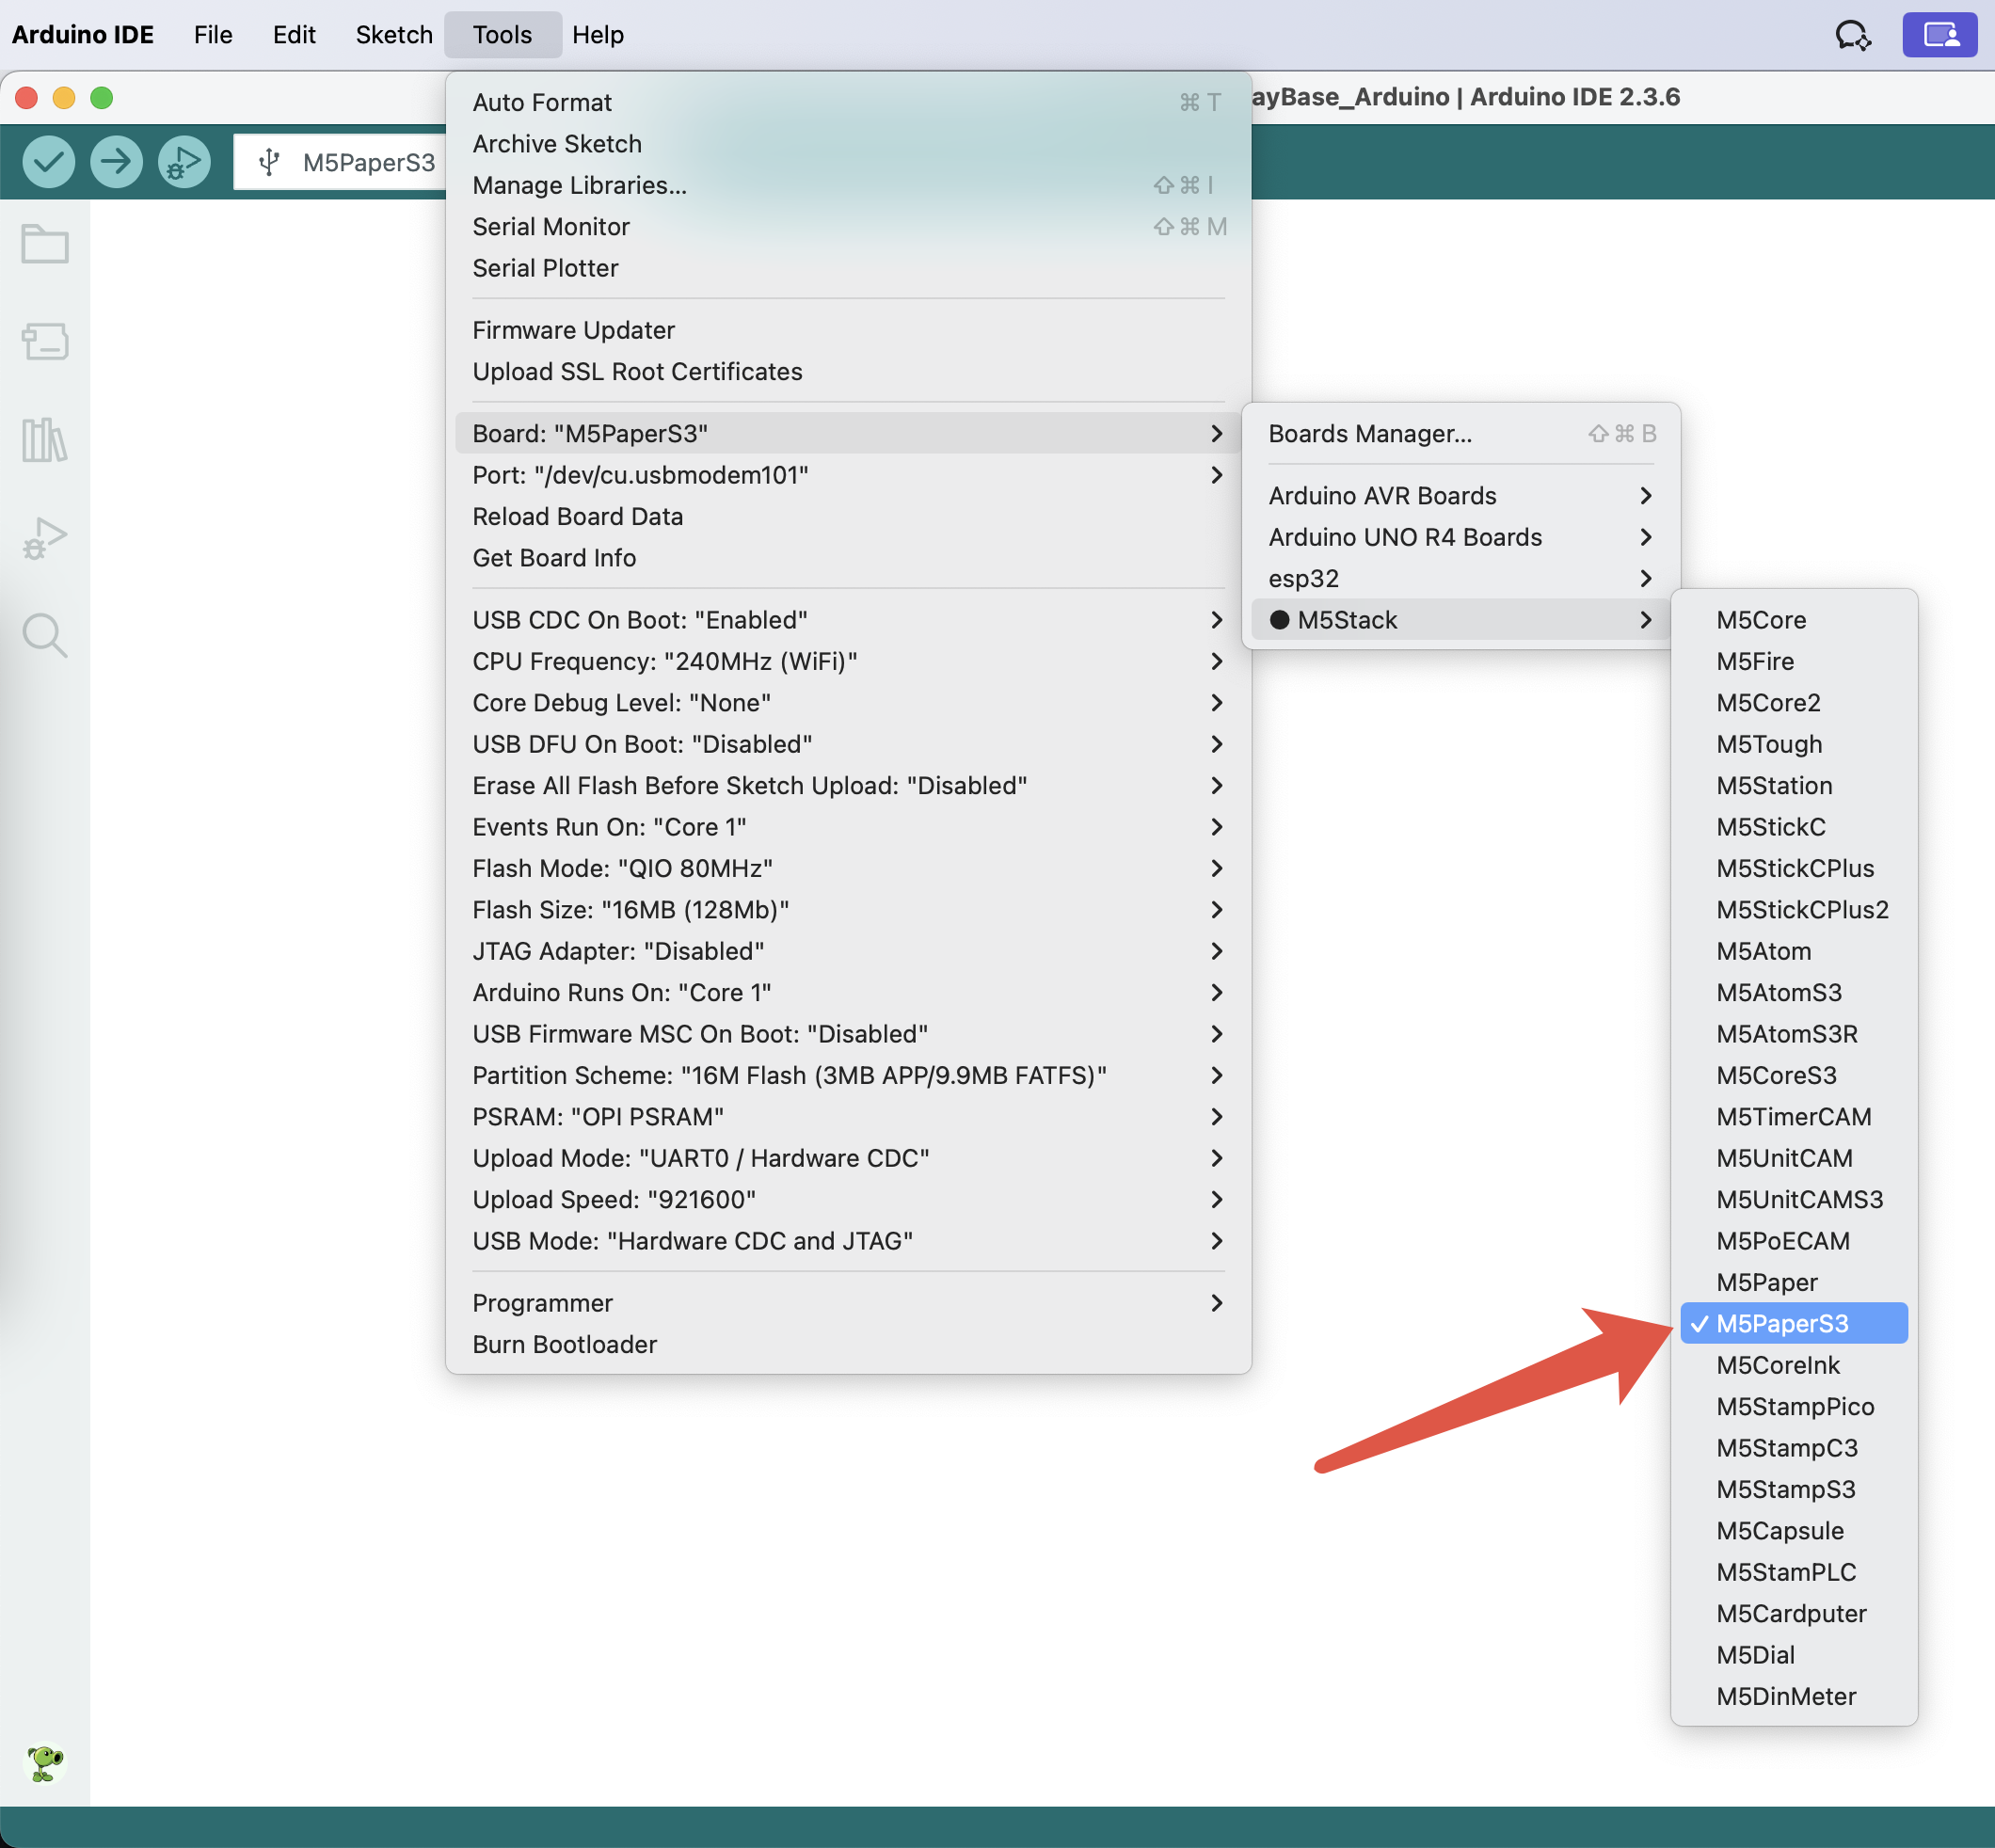Expand USB CDC On Boot option
Image resolution: width=1995 pixels, height=1848 pixels.
pyautogui.click(x=848, y=620)
